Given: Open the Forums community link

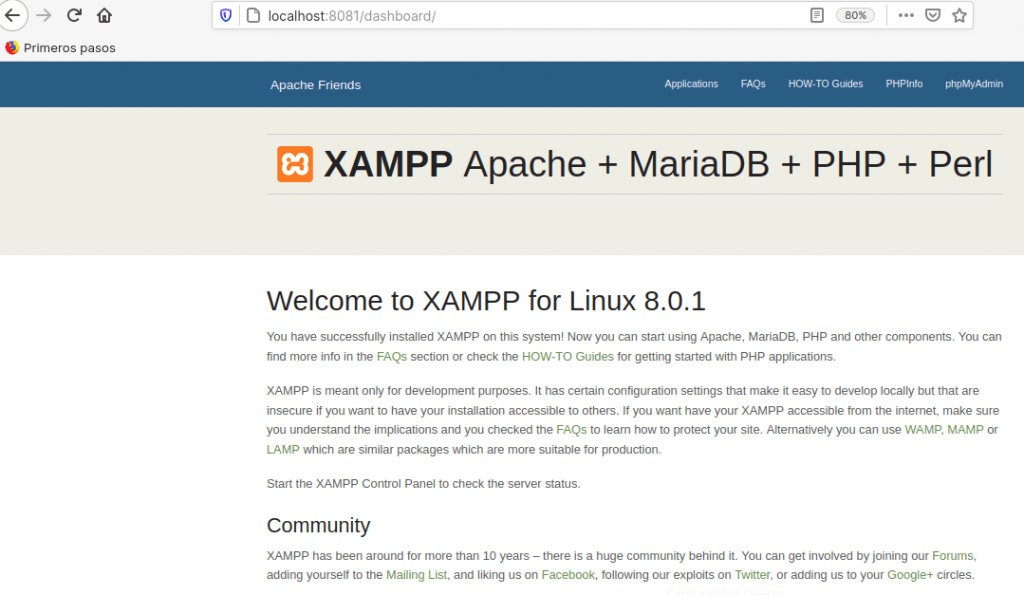Looking at the screenshot, I should point(952,555).
